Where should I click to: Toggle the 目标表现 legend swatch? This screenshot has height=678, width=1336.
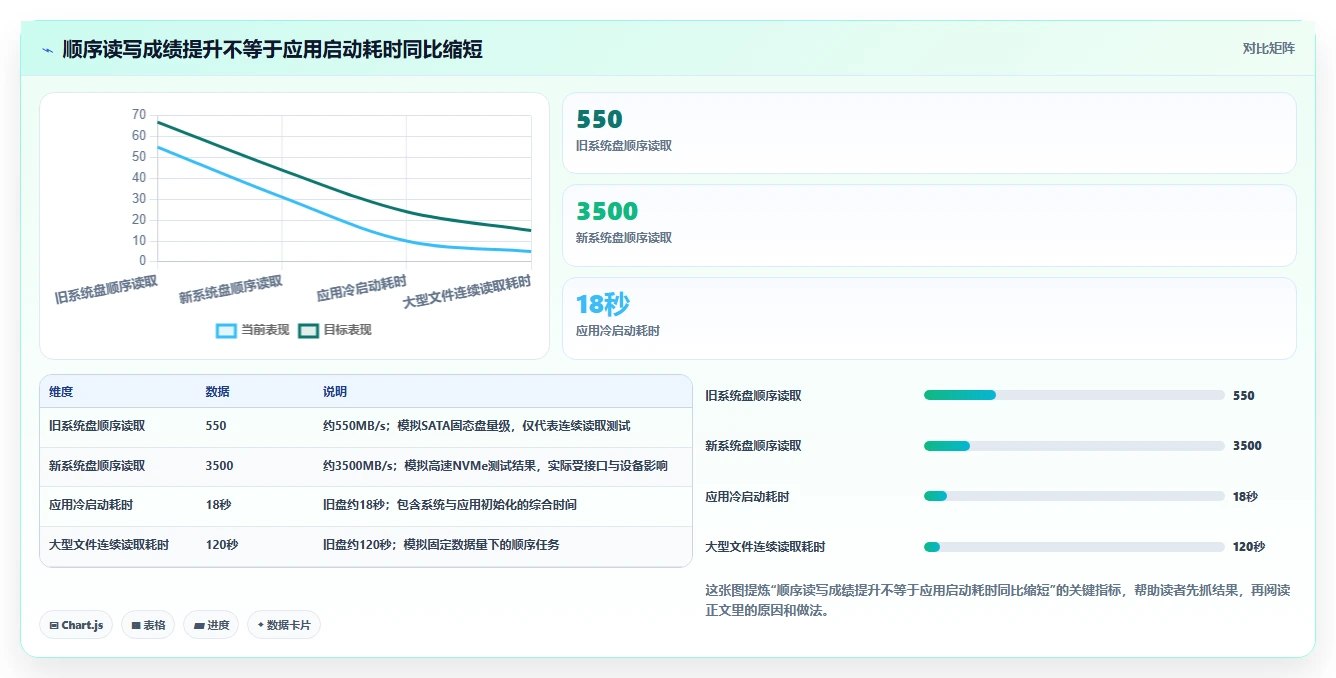point(308,330)
